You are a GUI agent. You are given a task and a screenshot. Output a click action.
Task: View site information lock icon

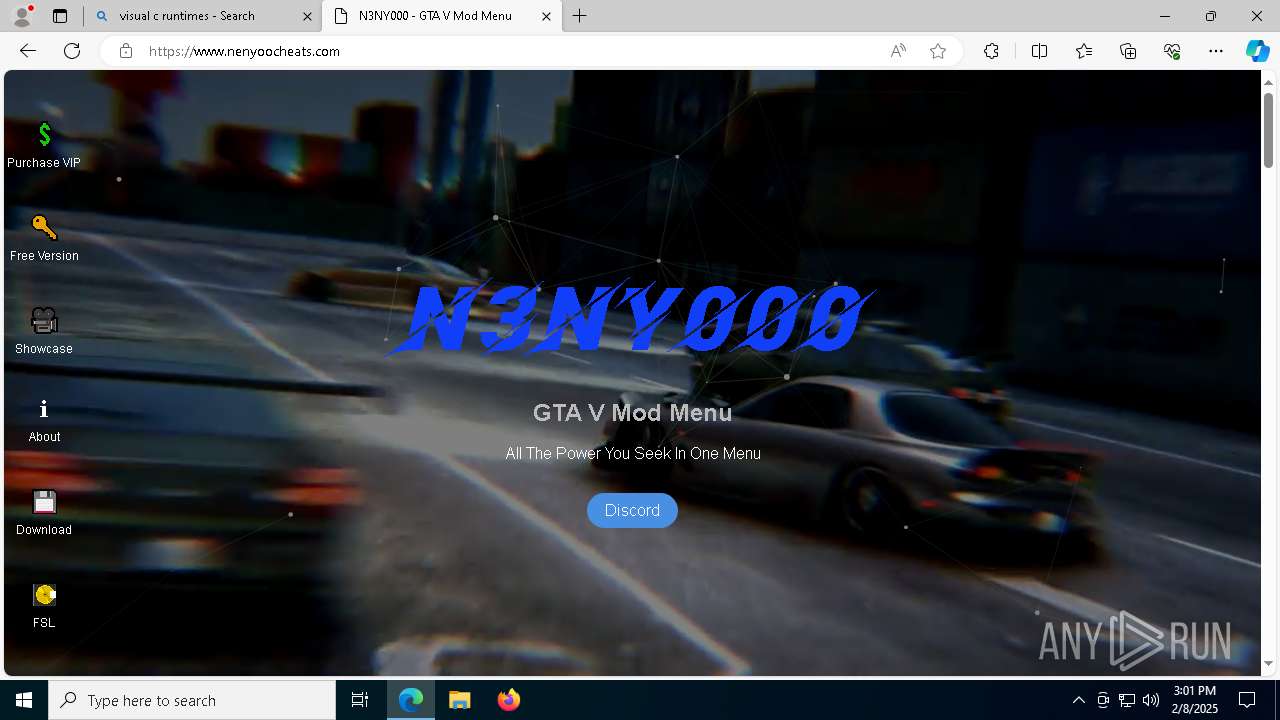126,51
